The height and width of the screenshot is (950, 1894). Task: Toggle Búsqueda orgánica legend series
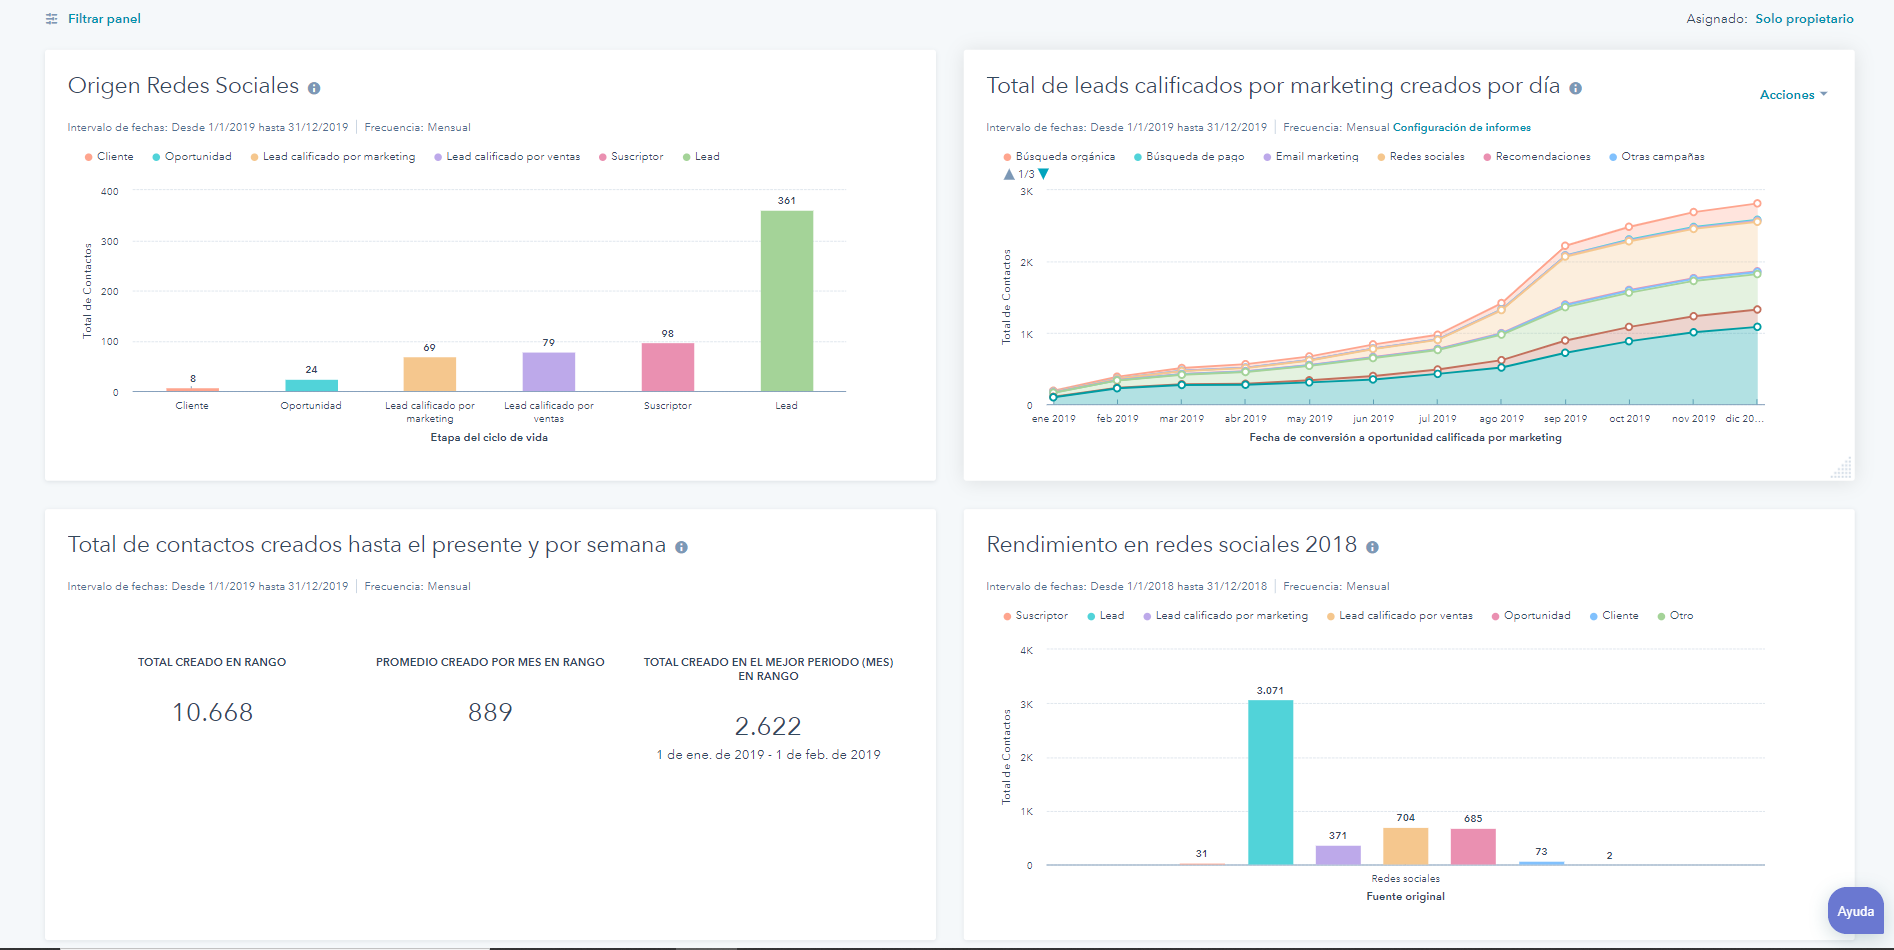1058,157
